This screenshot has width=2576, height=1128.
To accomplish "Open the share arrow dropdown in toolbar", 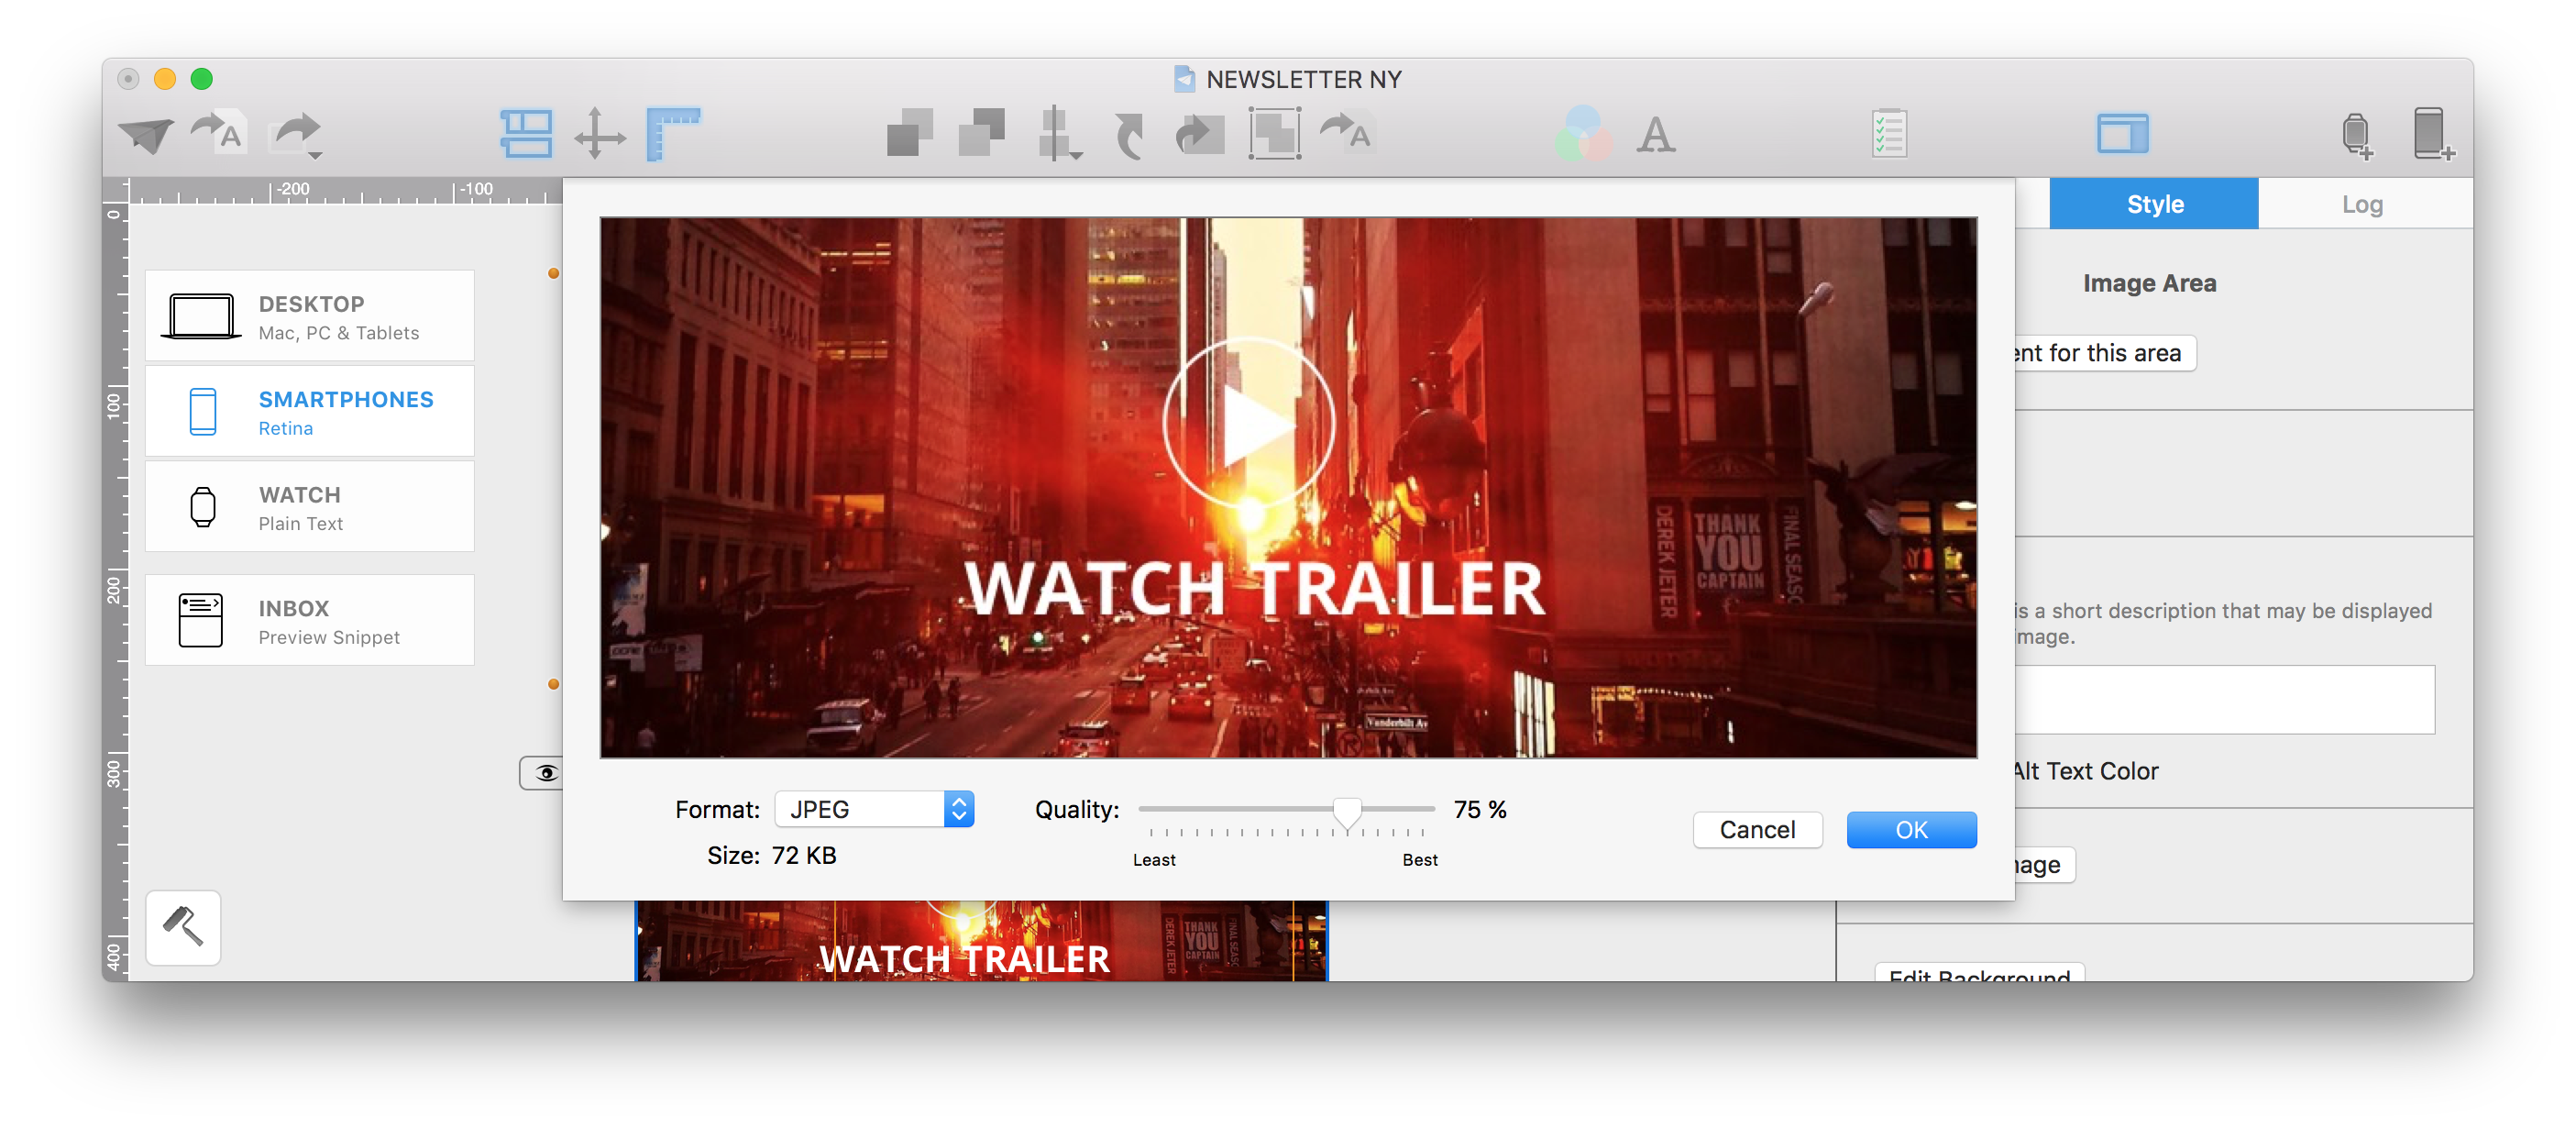I will click(298, 135).
